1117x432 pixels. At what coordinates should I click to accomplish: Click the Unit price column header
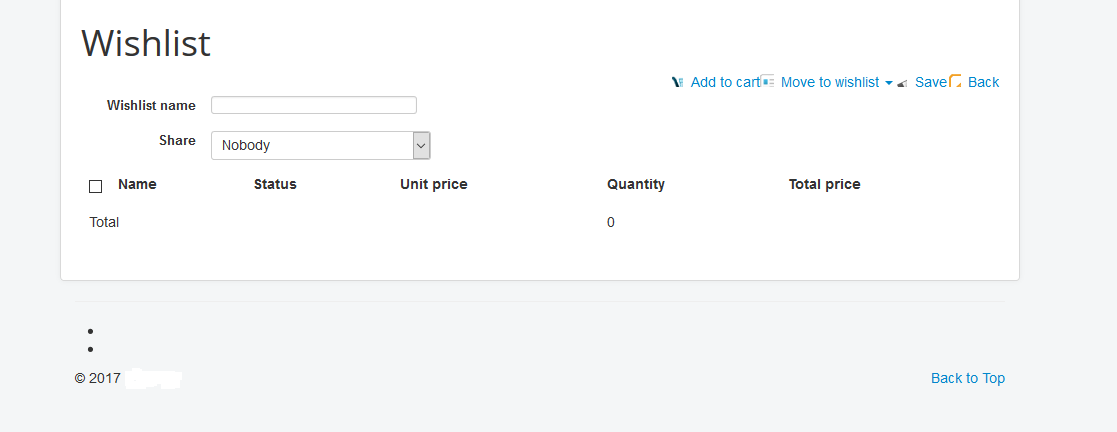[433, 184]
